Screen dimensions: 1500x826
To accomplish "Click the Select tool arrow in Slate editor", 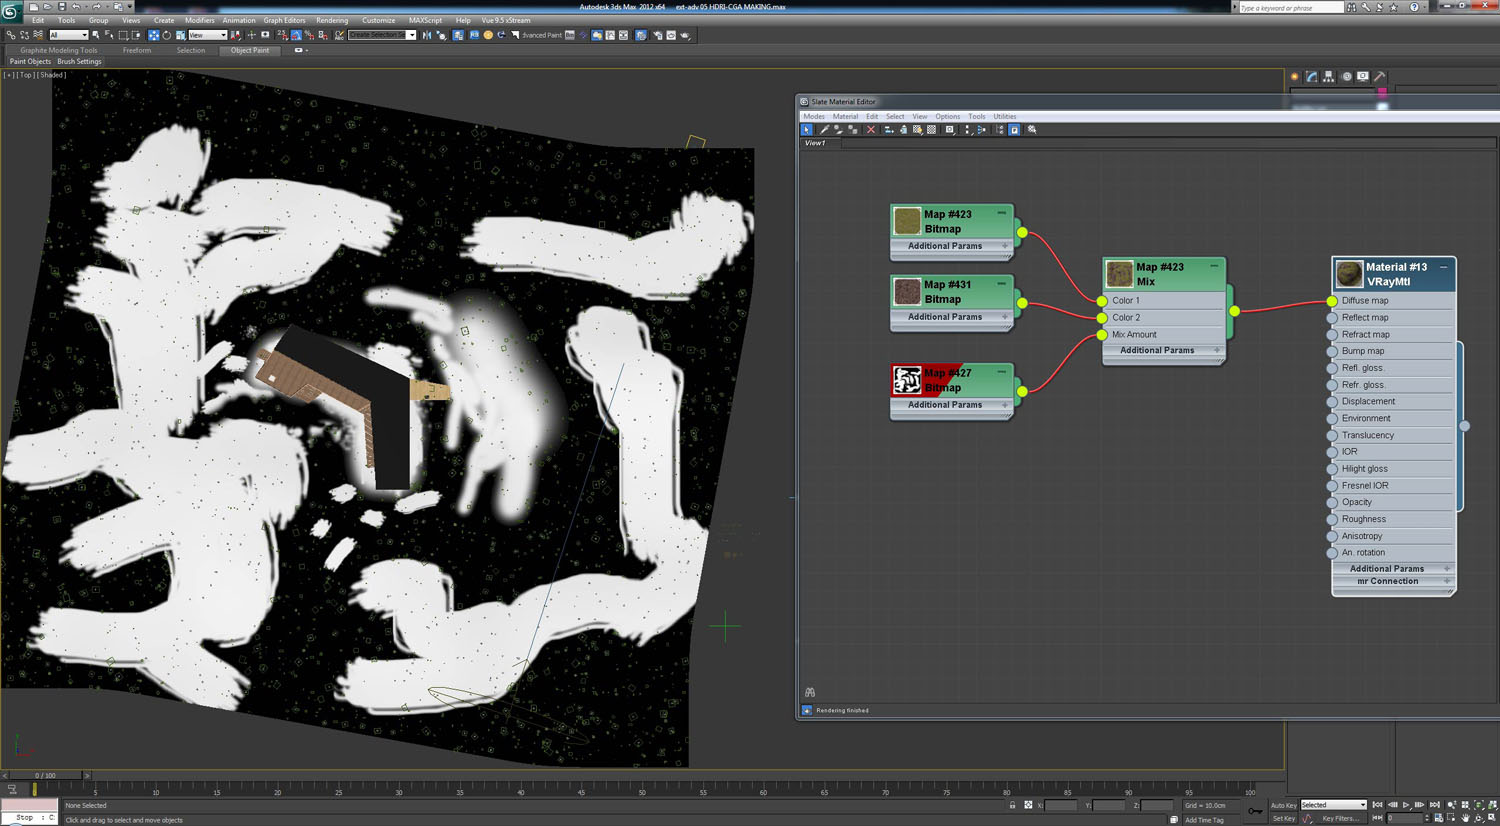I will click(x=807, y=130).
